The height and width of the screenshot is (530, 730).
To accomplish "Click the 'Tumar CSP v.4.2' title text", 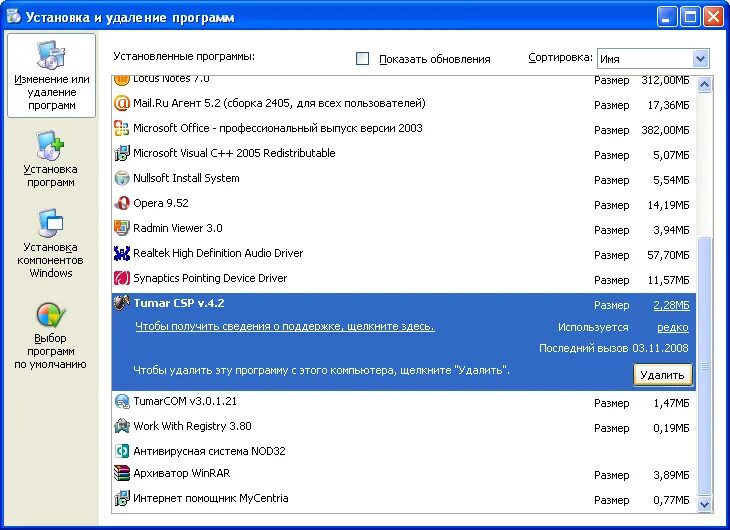I will [179, 303].
